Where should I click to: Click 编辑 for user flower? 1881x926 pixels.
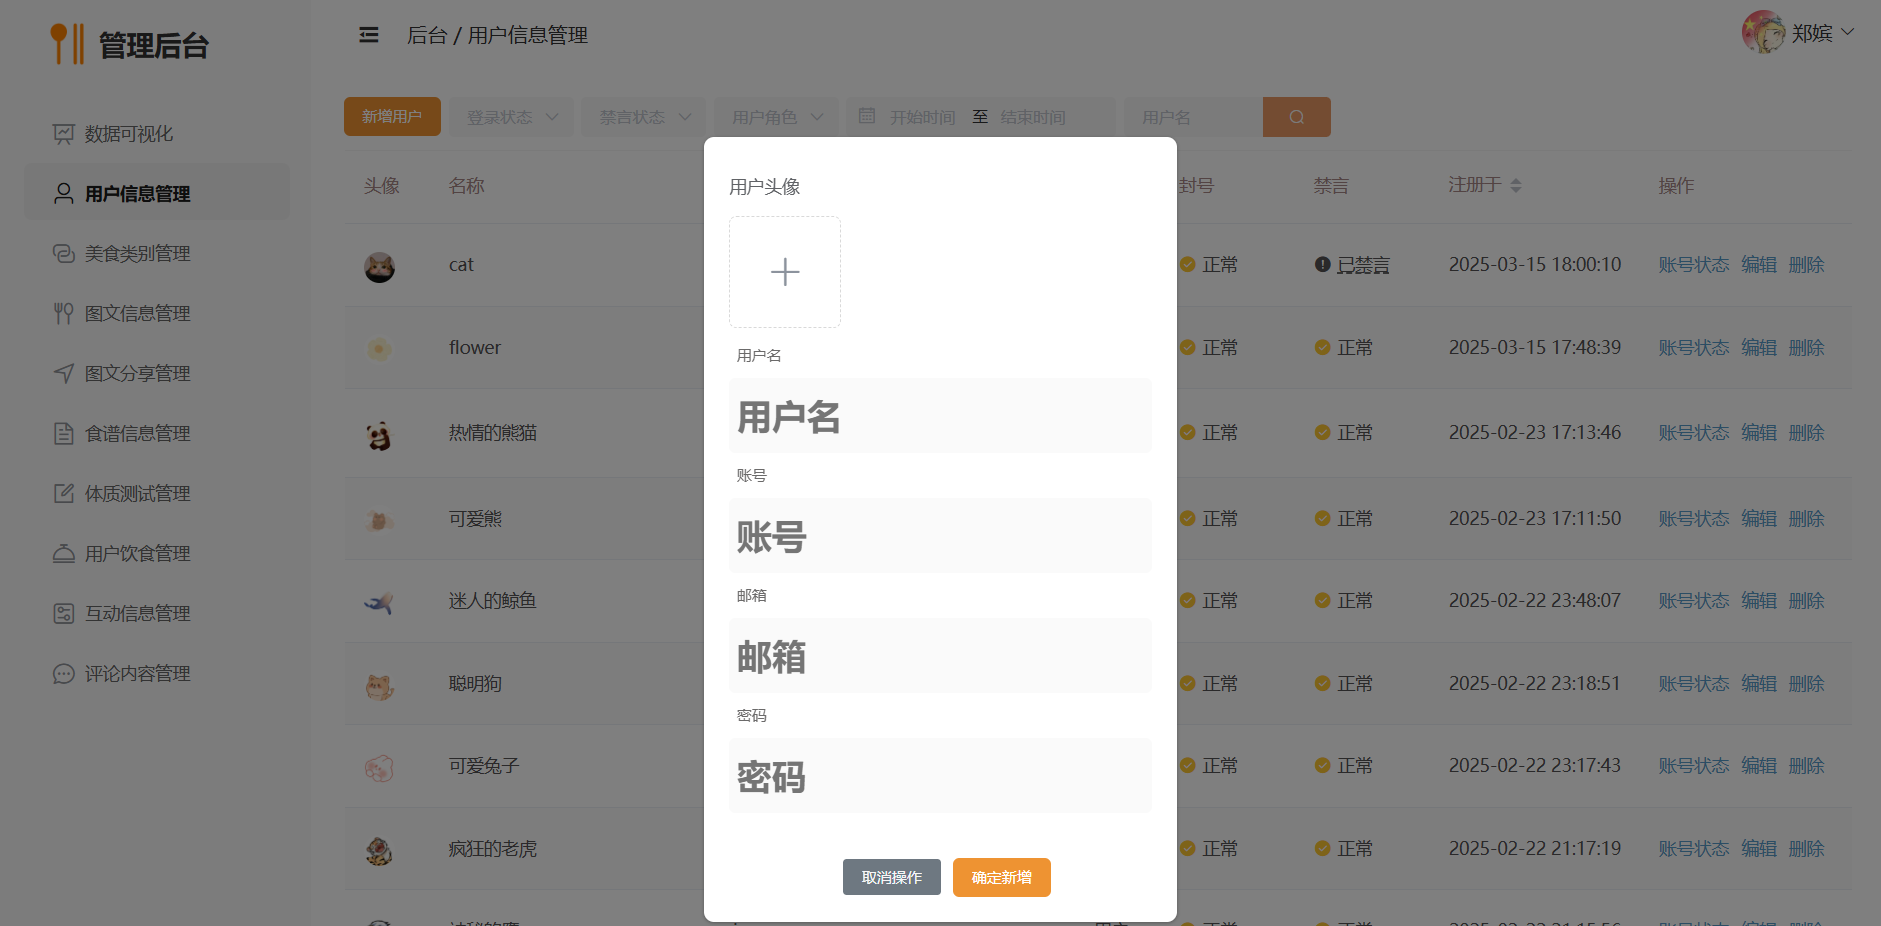[x=1759, y=348]
